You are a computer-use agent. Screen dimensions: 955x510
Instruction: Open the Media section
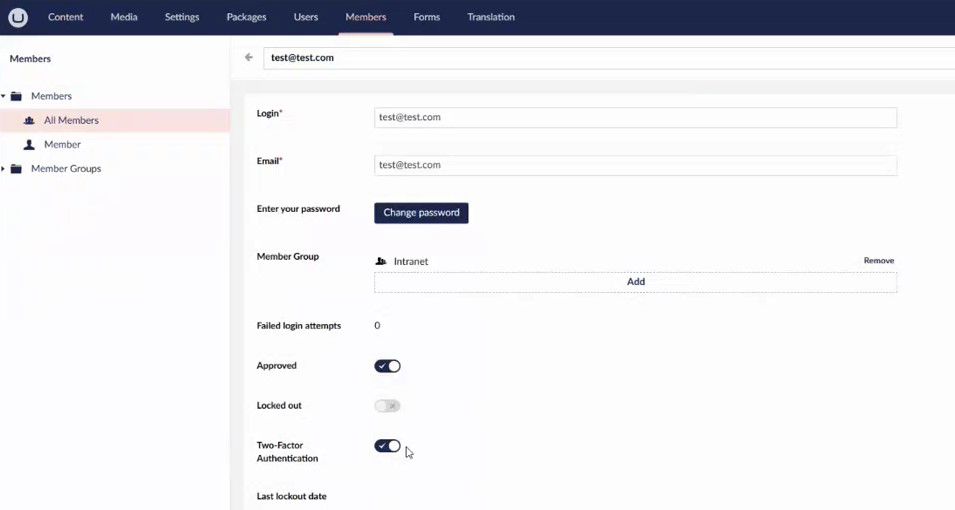[x=124, y=17]
